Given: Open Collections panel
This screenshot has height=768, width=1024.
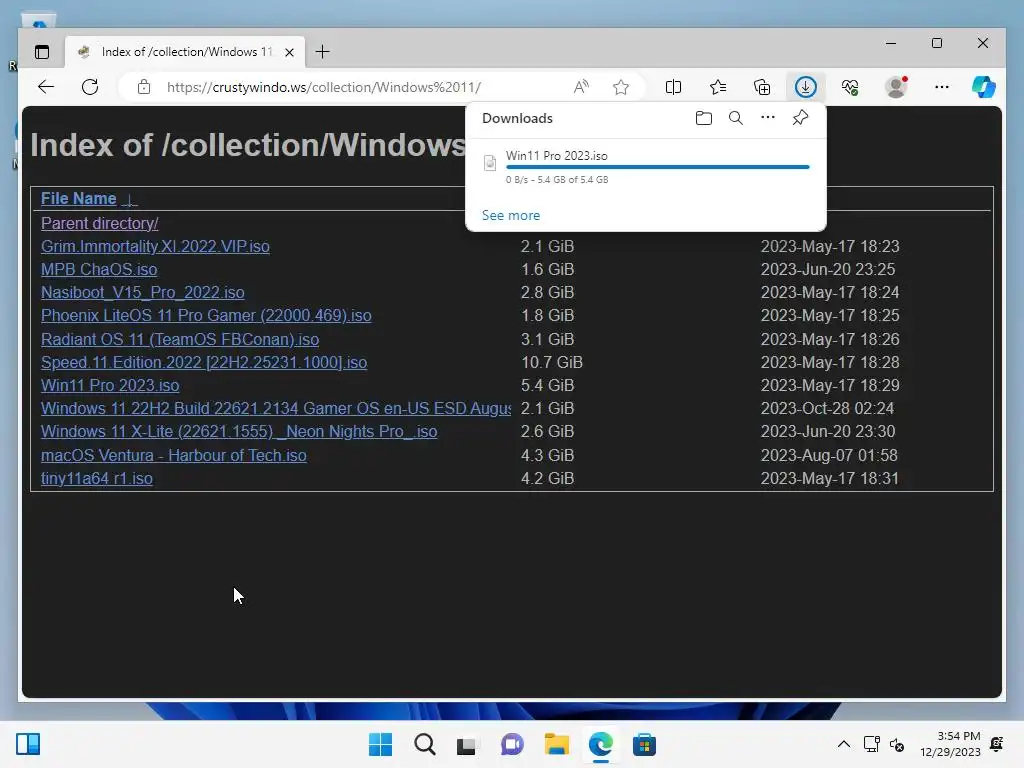Looking at the screenshot, I should 762,87.
